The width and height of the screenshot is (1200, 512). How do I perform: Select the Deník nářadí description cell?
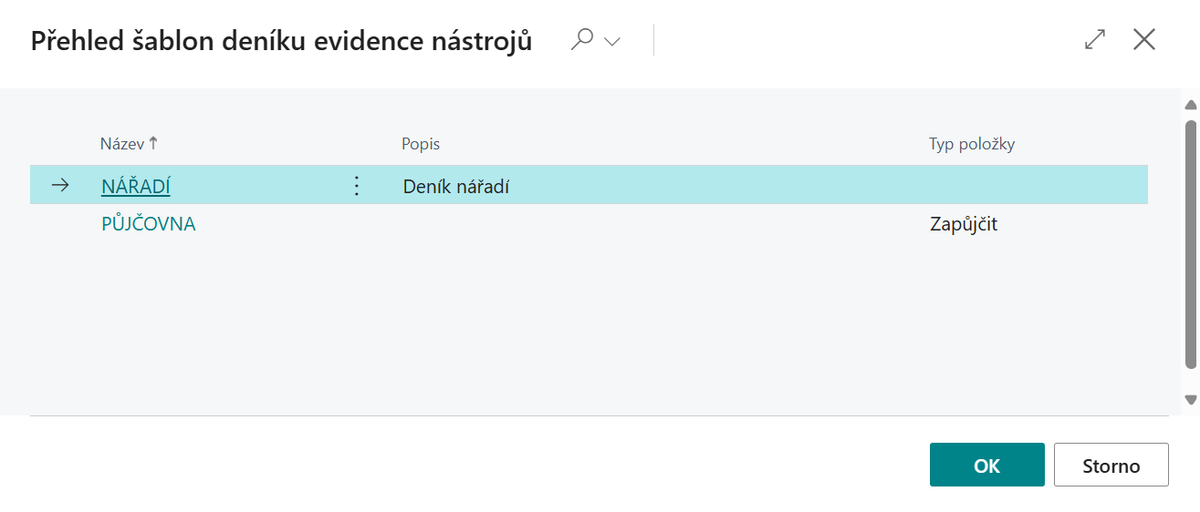tap(457, 186)
